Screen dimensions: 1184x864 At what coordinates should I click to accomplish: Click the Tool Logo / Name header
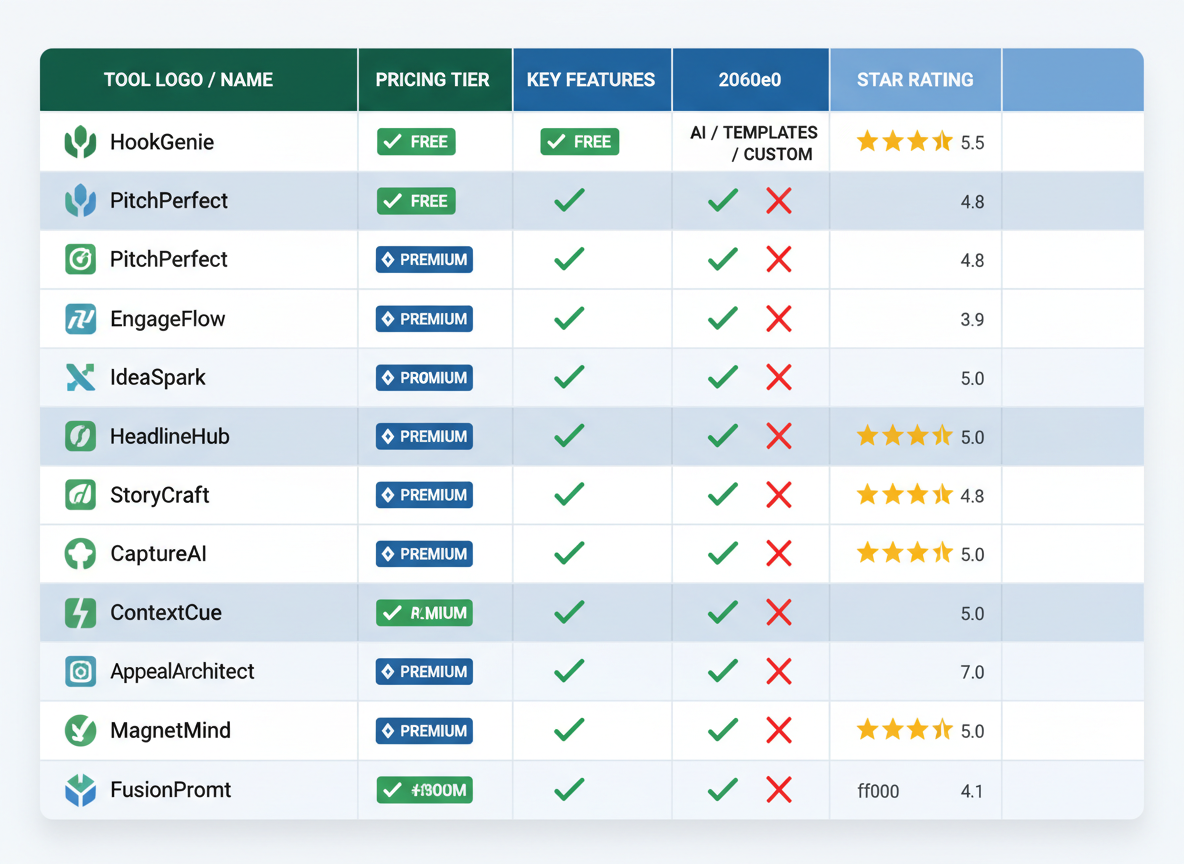[197, 79]
